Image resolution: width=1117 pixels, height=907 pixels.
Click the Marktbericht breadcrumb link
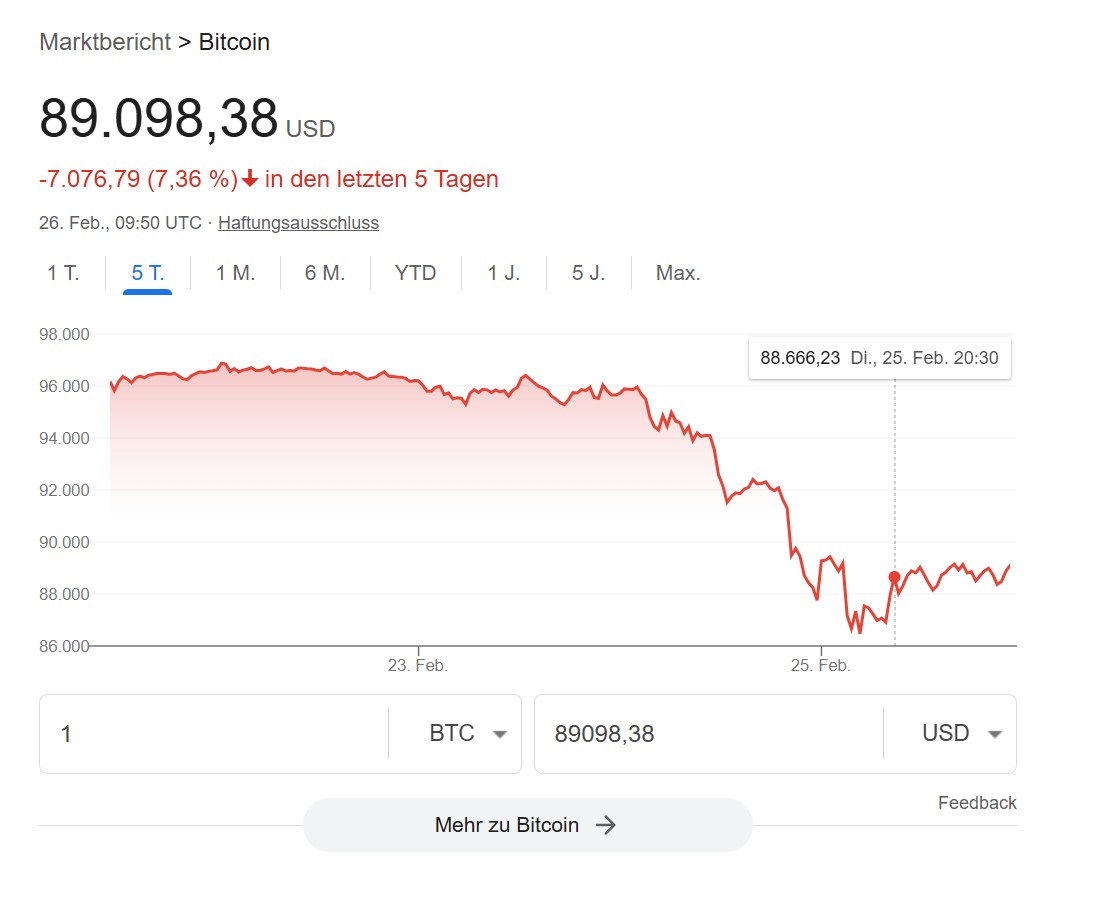coord(105,42)
